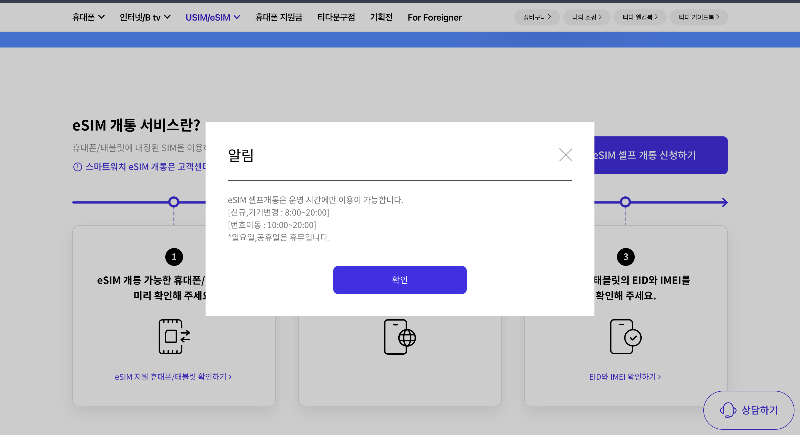Confirm the alert with the blue 확인 button
The width and height of the screenshot is (800, 435).
pos(399,279)
